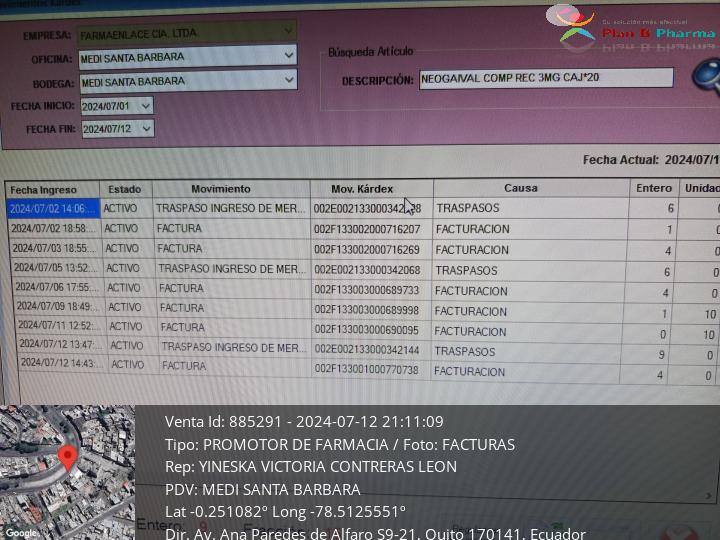Image resolution: width=720 pixels, height=540 pixels.
Task: Click Kárdex number 002F133002000716207
Action: click(367, 229)
